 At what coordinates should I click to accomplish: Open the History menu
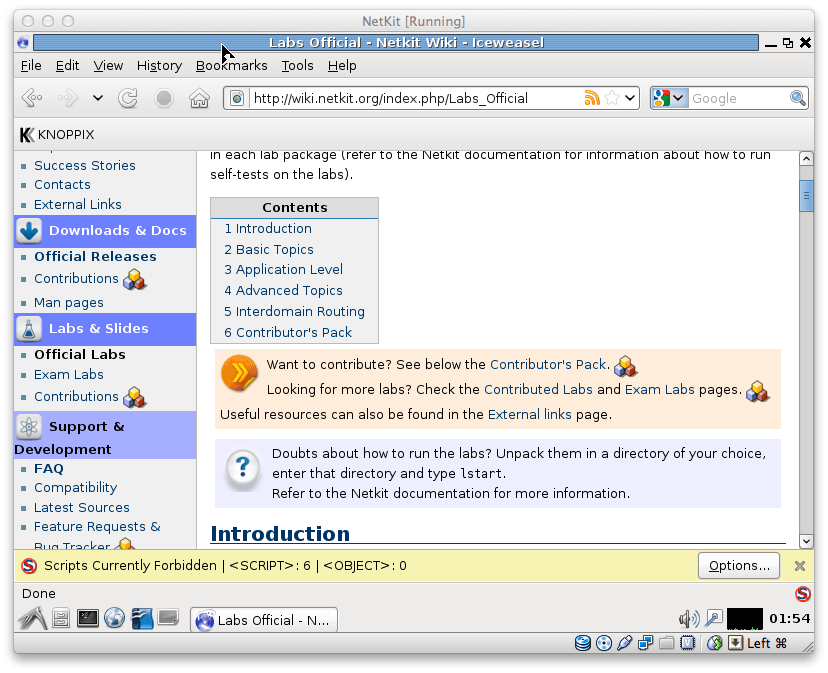159,66
